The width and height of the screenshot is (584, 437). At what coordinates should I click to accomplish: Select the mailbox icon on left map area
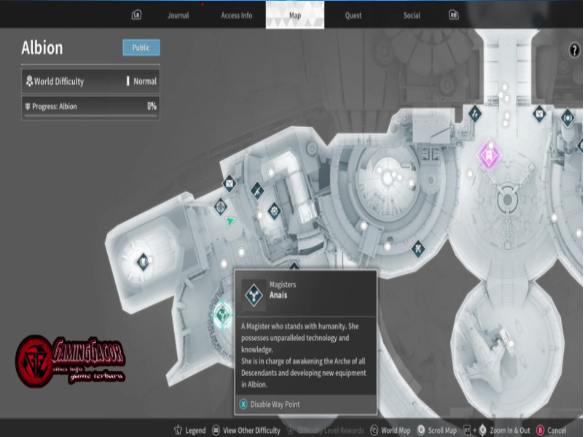click(229, 184)
